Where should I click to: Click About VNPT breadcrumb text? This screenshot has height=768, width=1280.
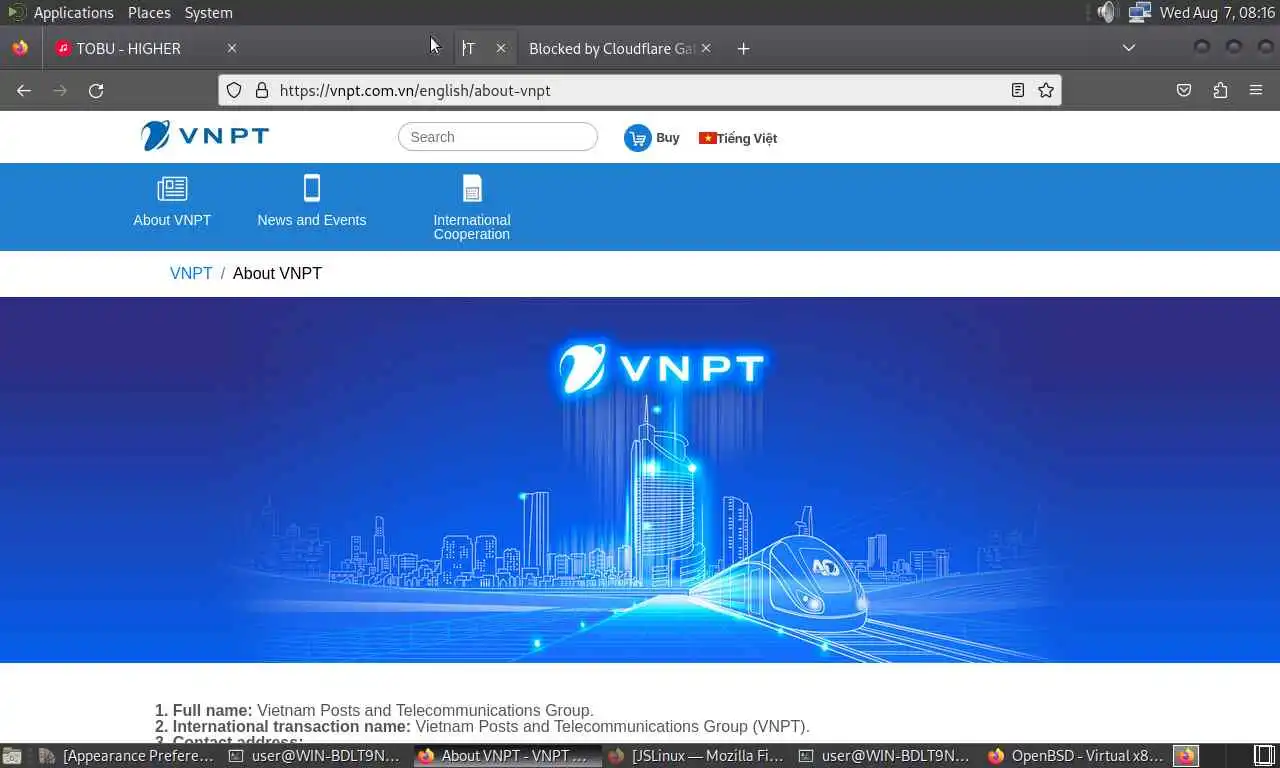277,273
